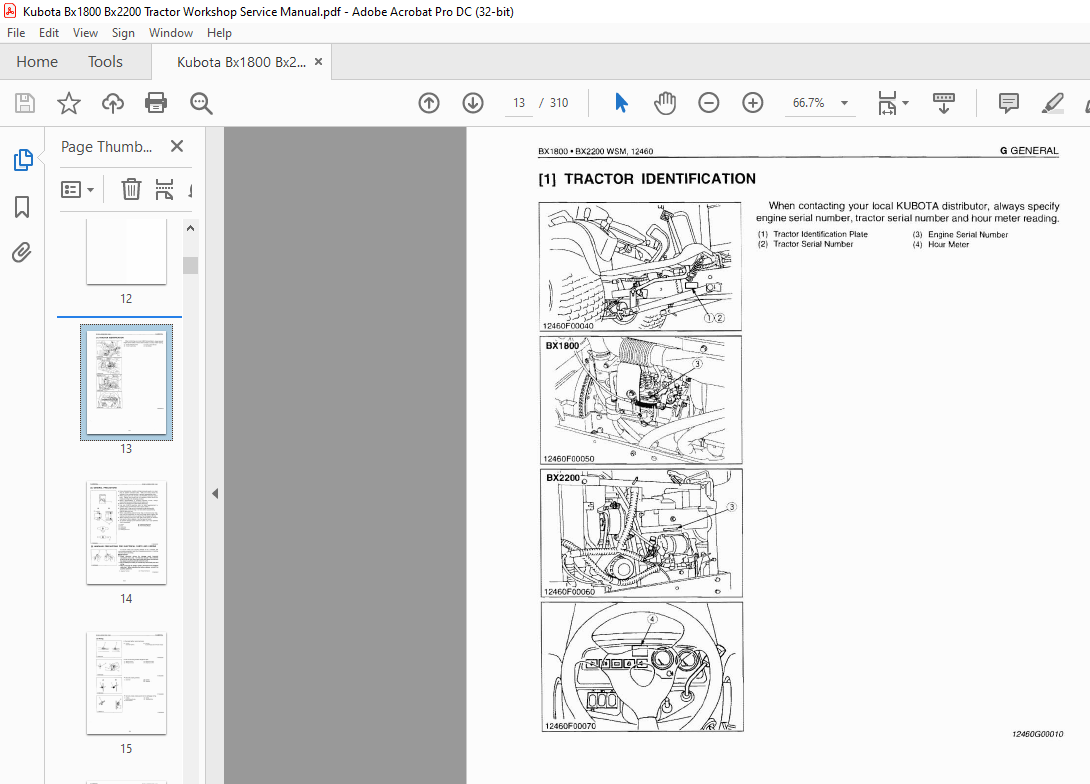Select page 12 thumbnail
Image resolution: width=1090 pixels, height=784 pixels.
(127, 252)
